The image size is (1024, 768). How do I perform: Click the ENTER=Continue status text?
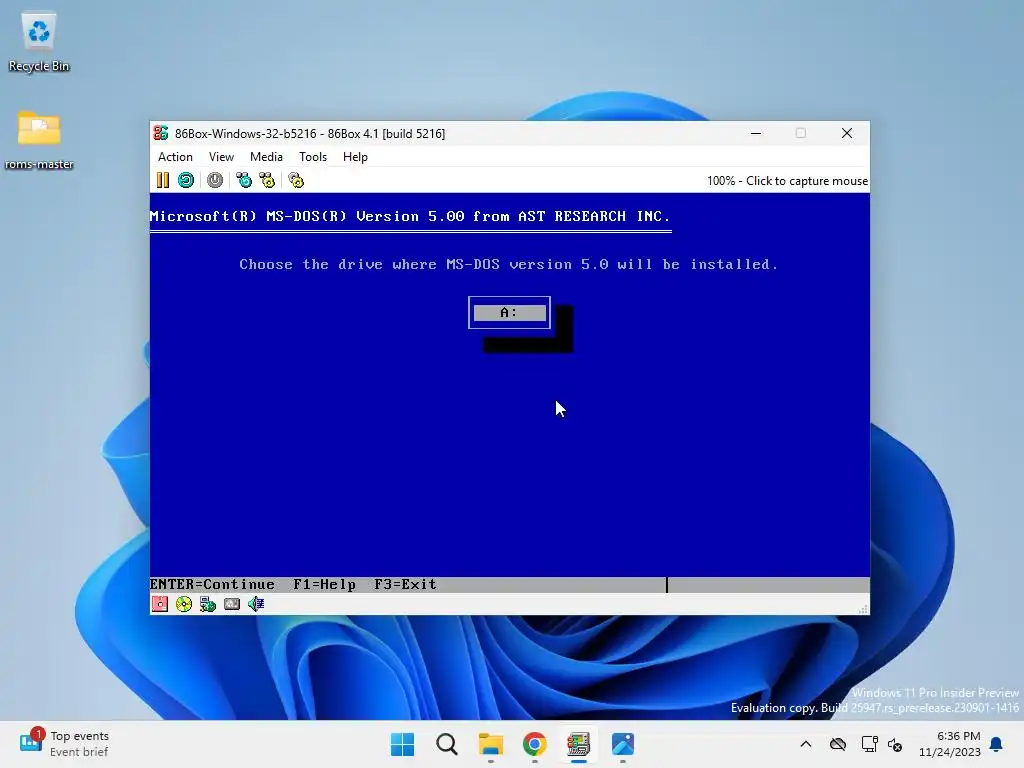[x=212, y=584]
